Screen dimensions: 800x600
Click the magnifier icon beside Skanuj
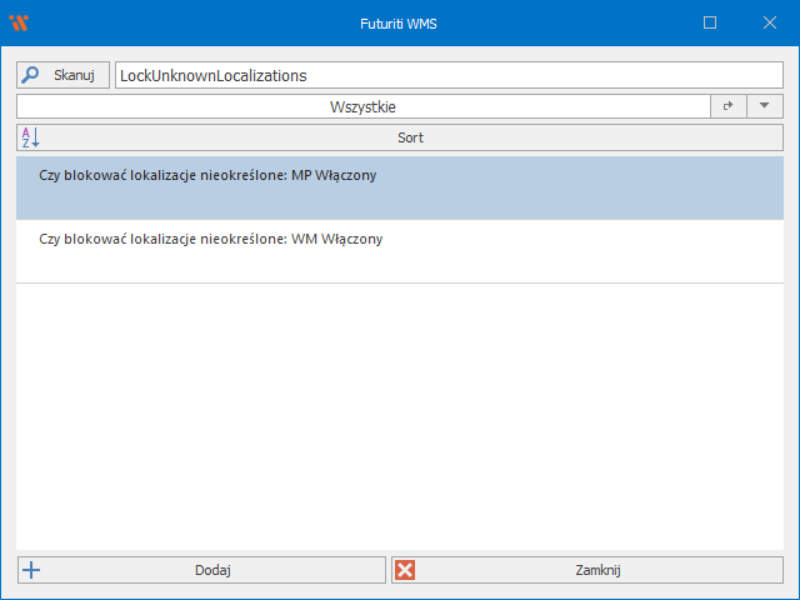31,75
